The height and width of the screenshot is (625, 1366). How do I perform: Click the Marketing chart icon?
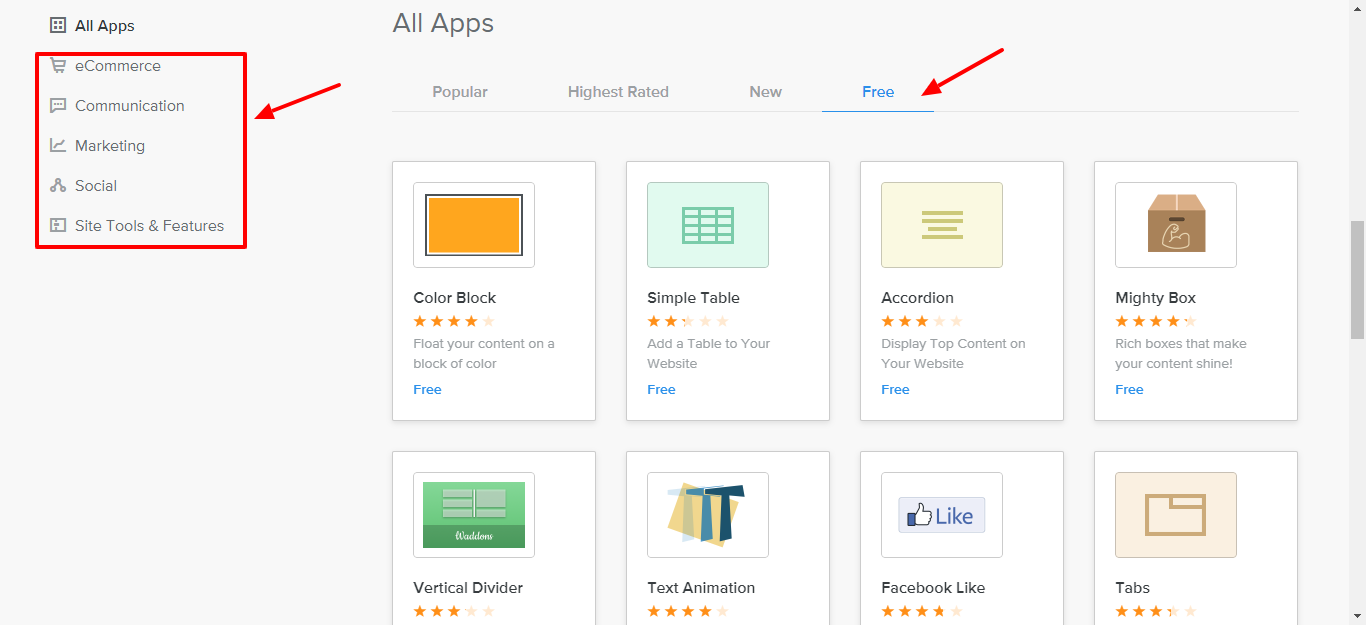click(58, 146)
